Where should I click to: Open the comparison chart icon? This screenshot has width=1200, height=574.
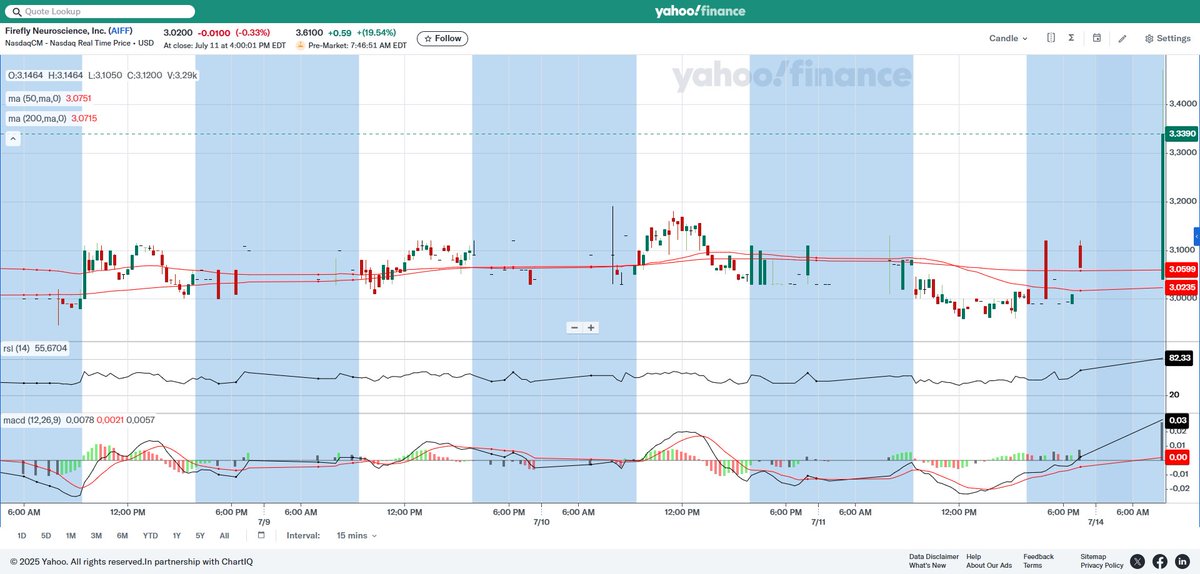pyautogui.click(x=1051, y=38)
